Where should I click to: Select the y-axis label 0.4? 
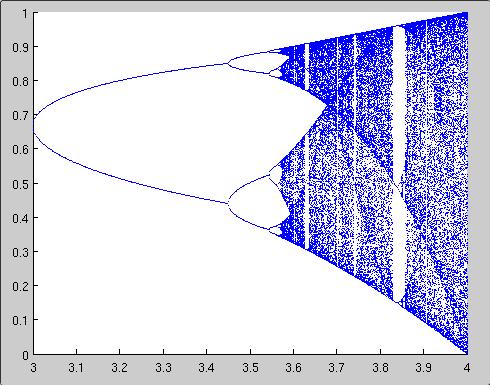click(x=21, y=218)
